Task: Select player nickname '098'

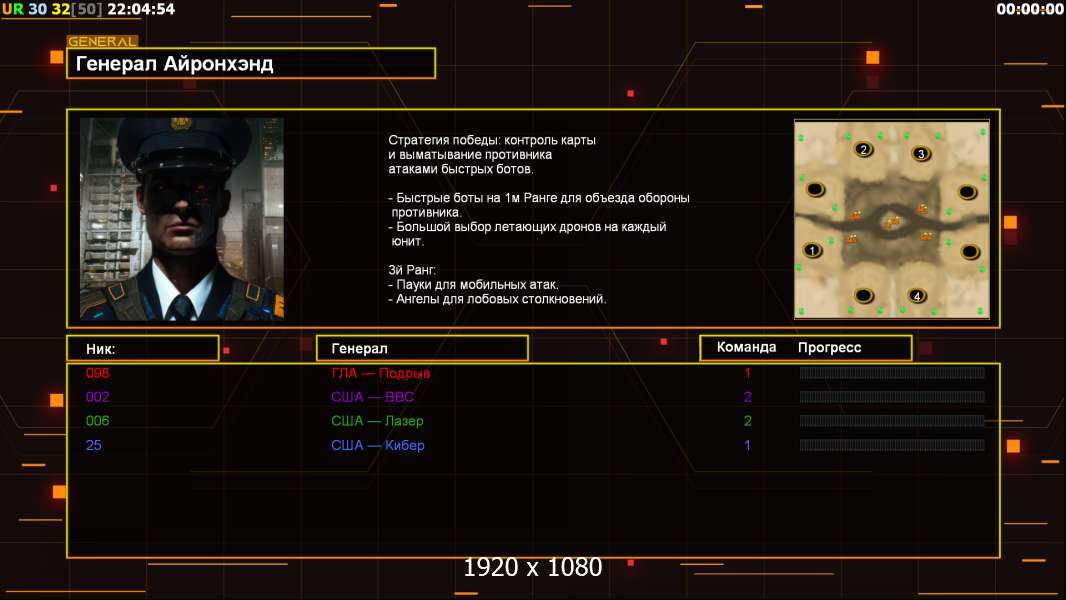Action: click(x=97, y=373)
